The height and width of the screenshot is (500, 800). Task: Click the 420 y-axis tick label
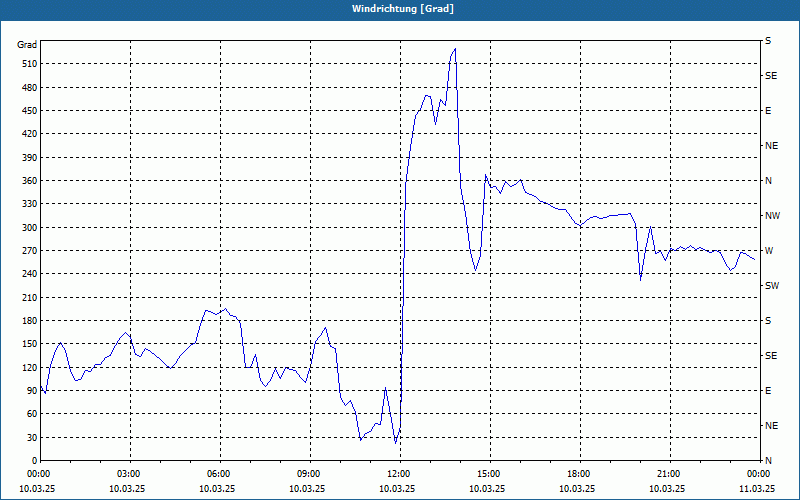click(x=30, y=134)
